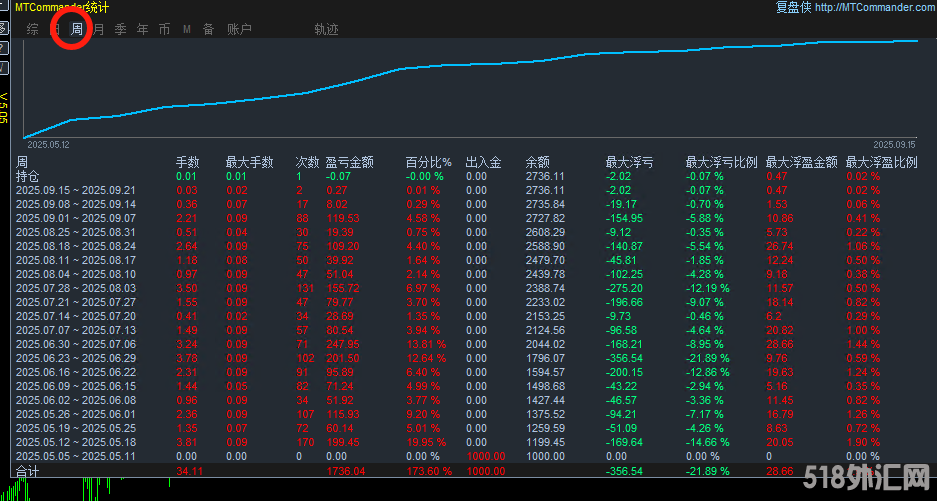This screenshot has width=937, height=501.
Task: Open the 年 (yearly) tab
Action: (x=142, y=29)
